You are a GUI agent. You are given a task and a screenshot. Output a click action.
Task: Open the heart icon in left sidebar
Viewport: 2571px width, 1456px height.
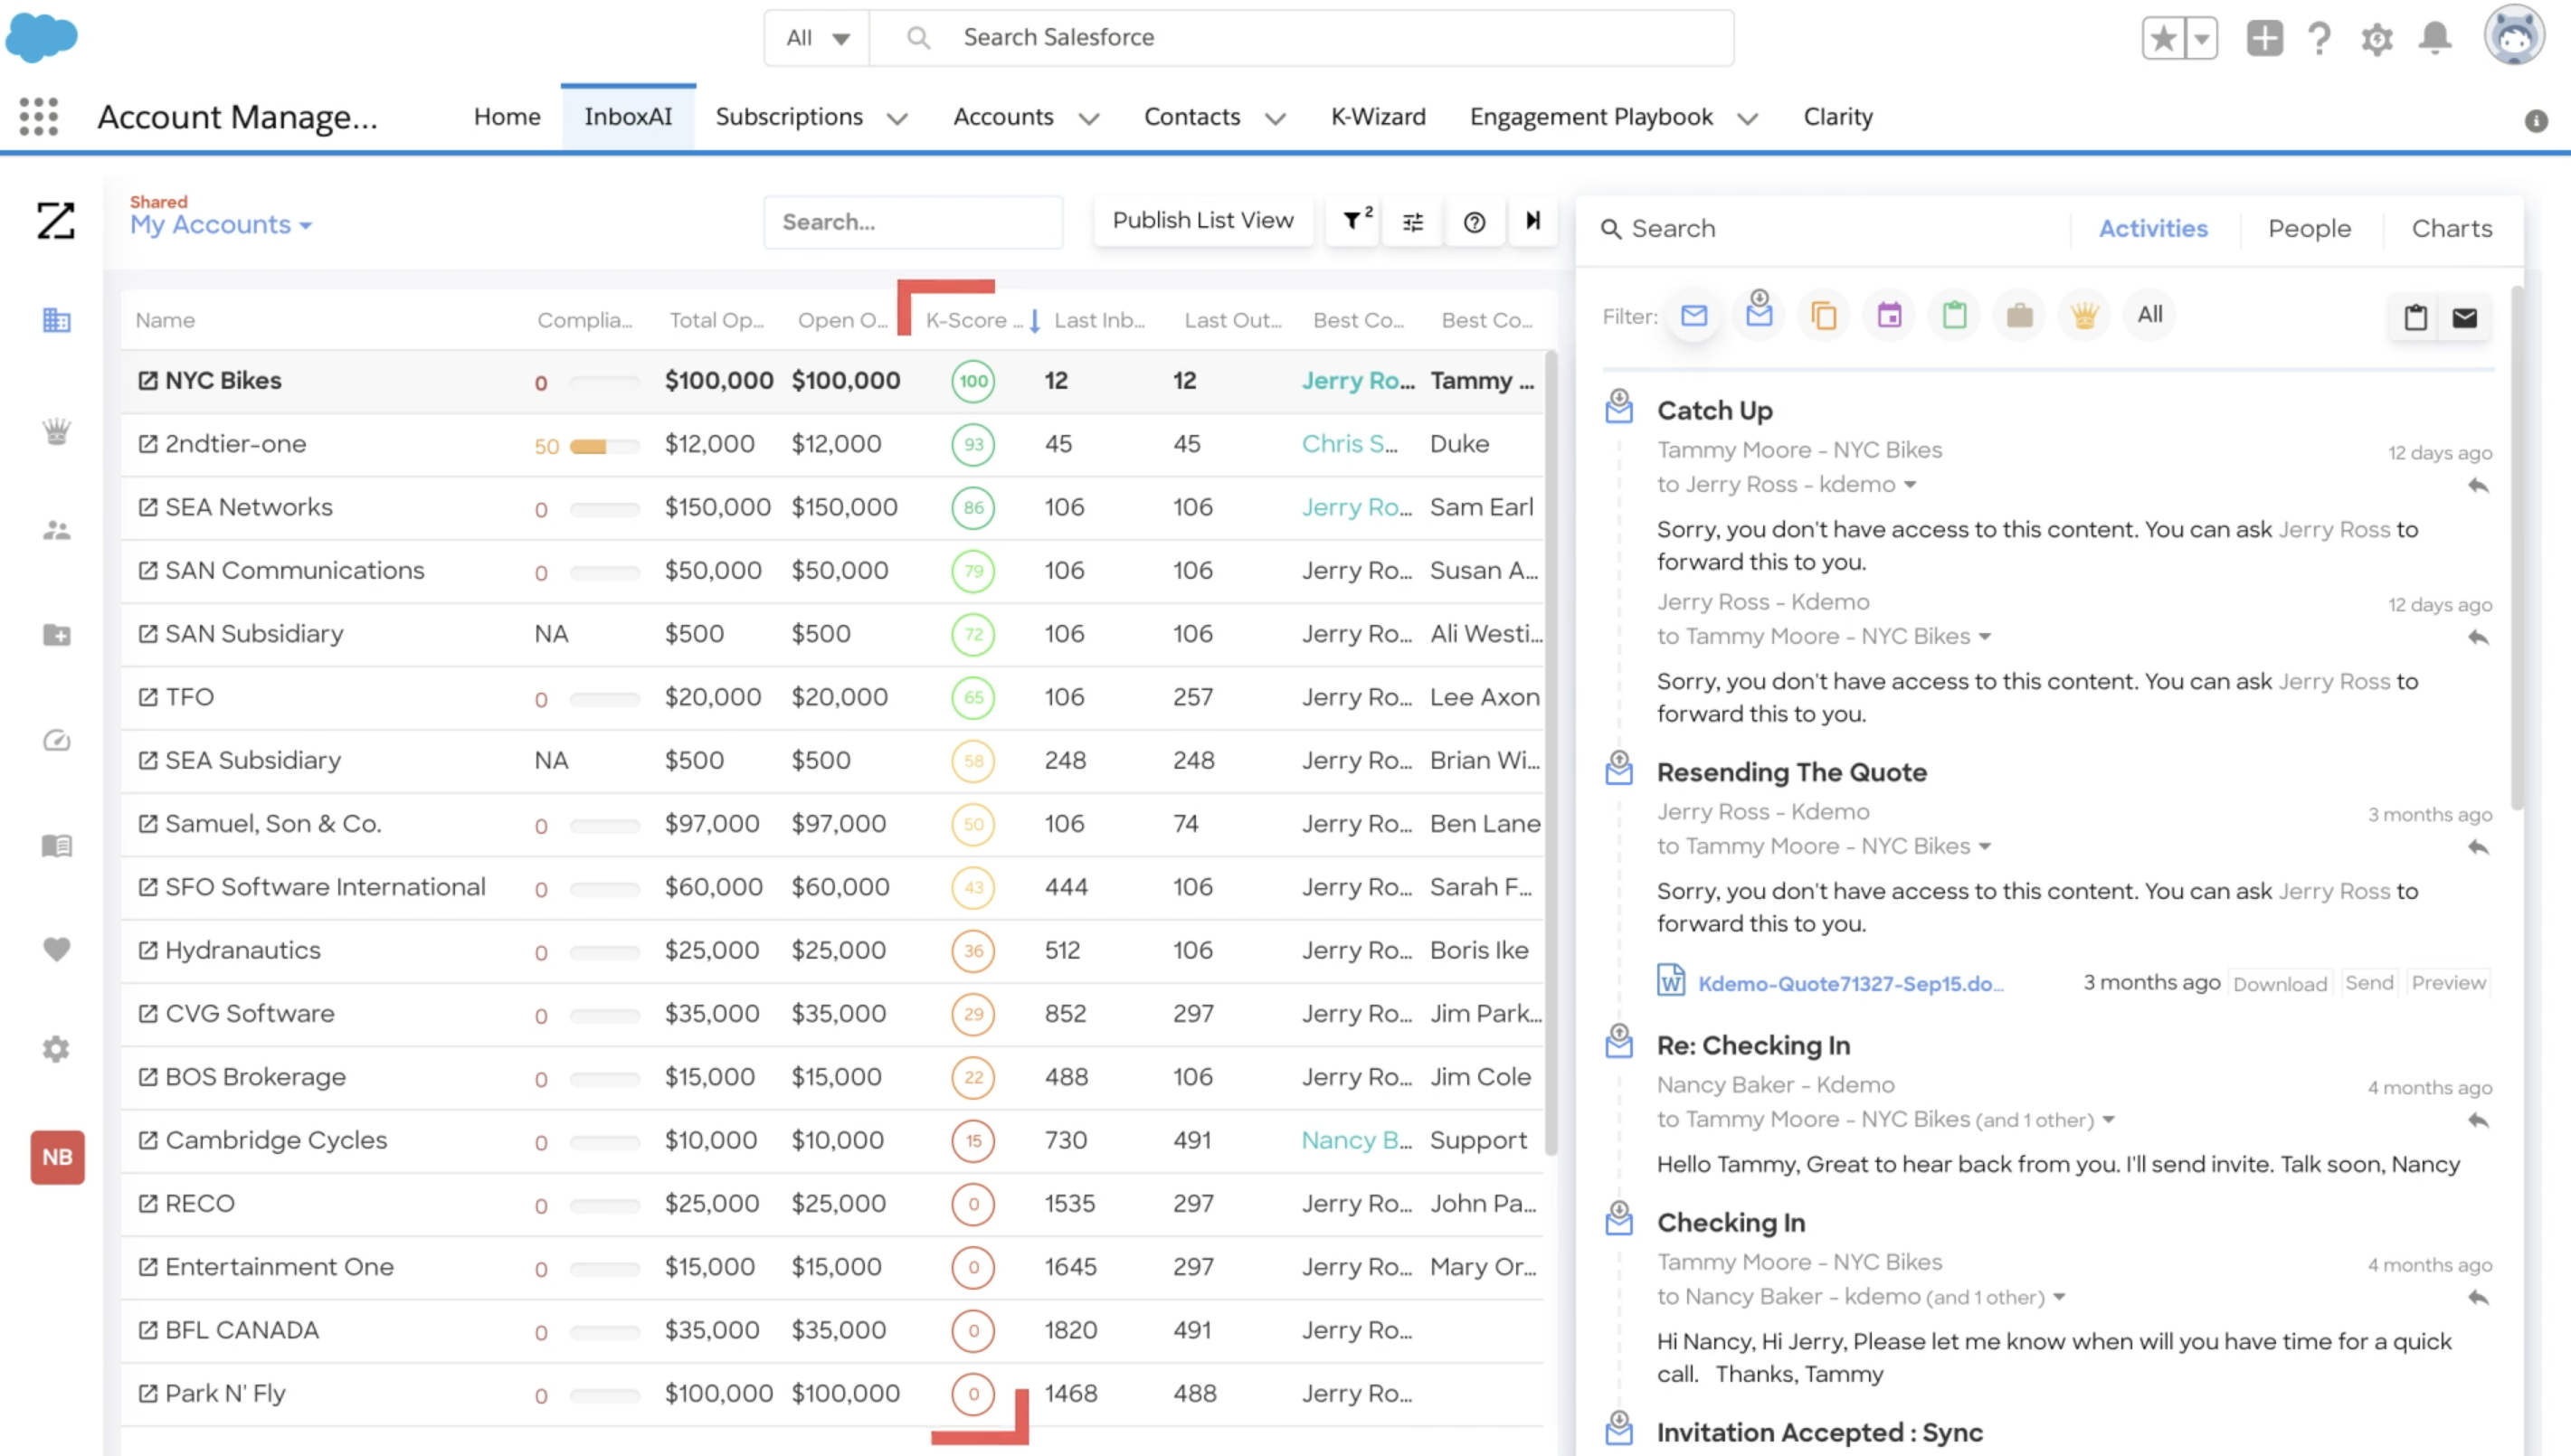tap(56, 949)
